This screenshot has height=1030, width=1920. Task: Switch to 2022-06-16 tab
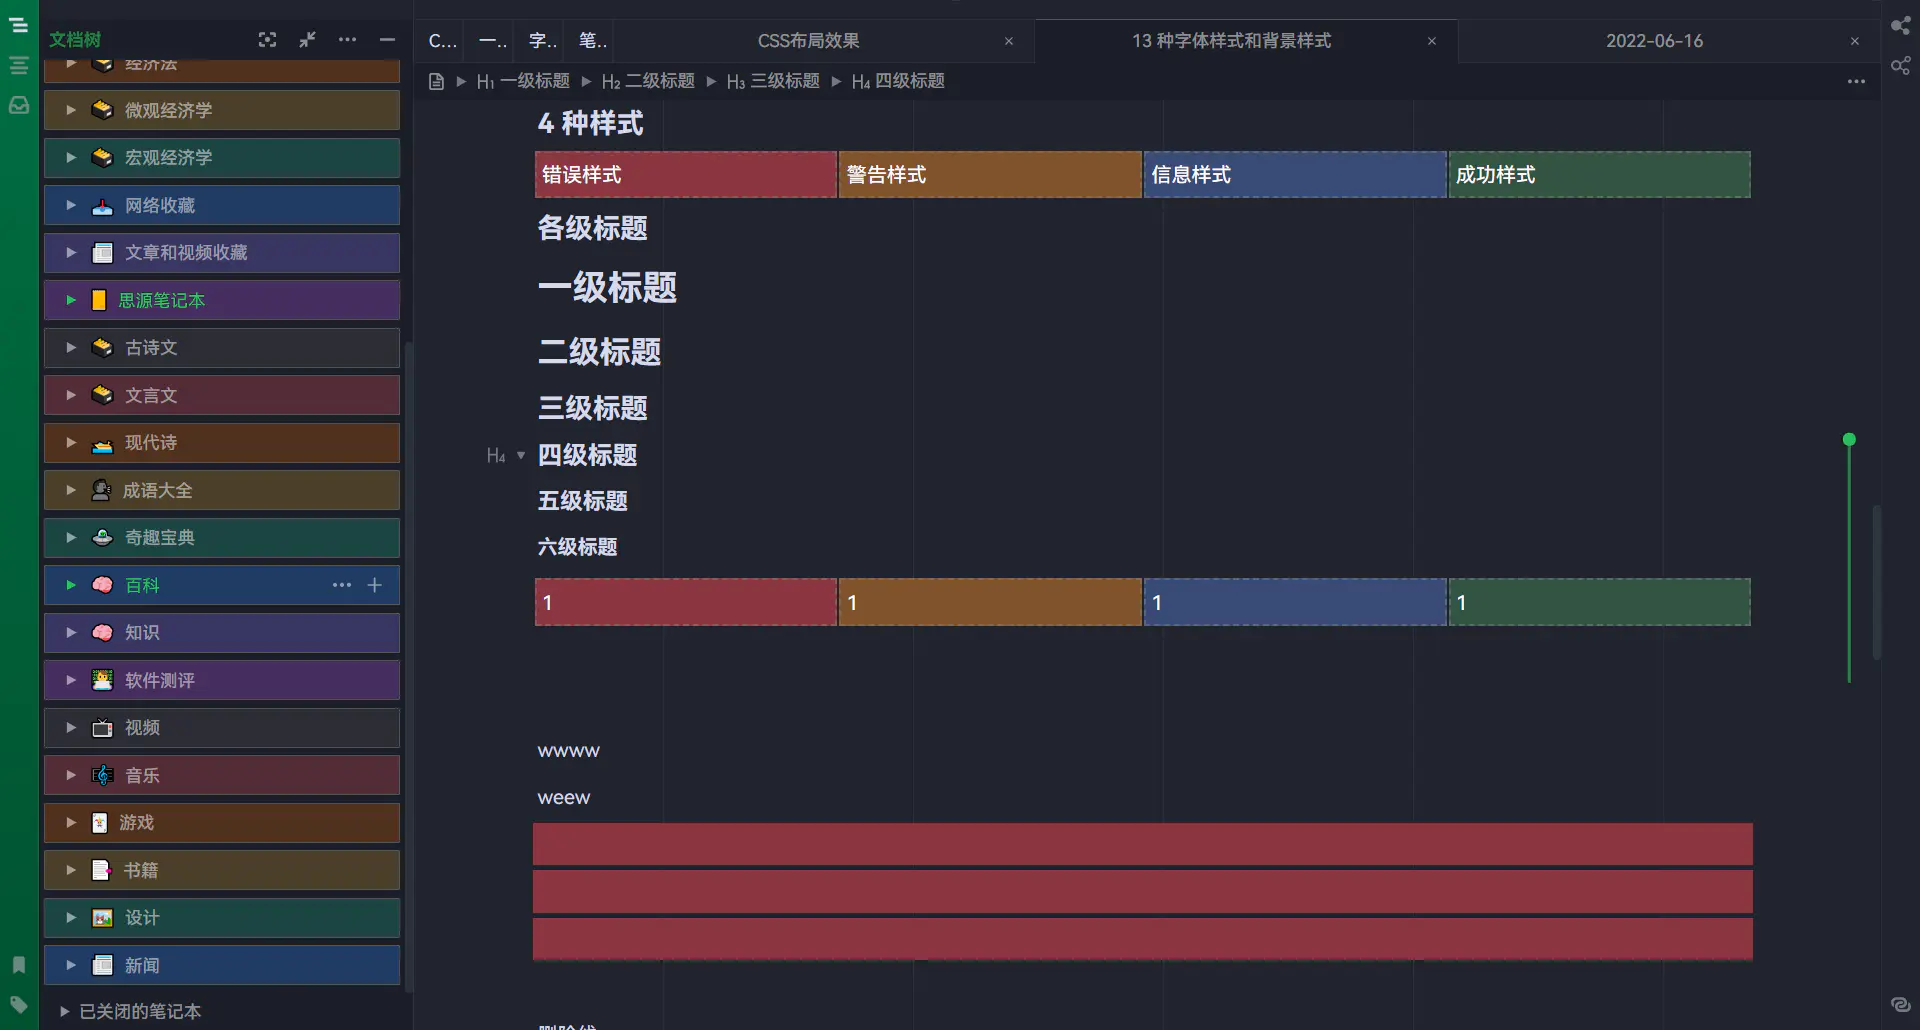(x=1654, y=41)
